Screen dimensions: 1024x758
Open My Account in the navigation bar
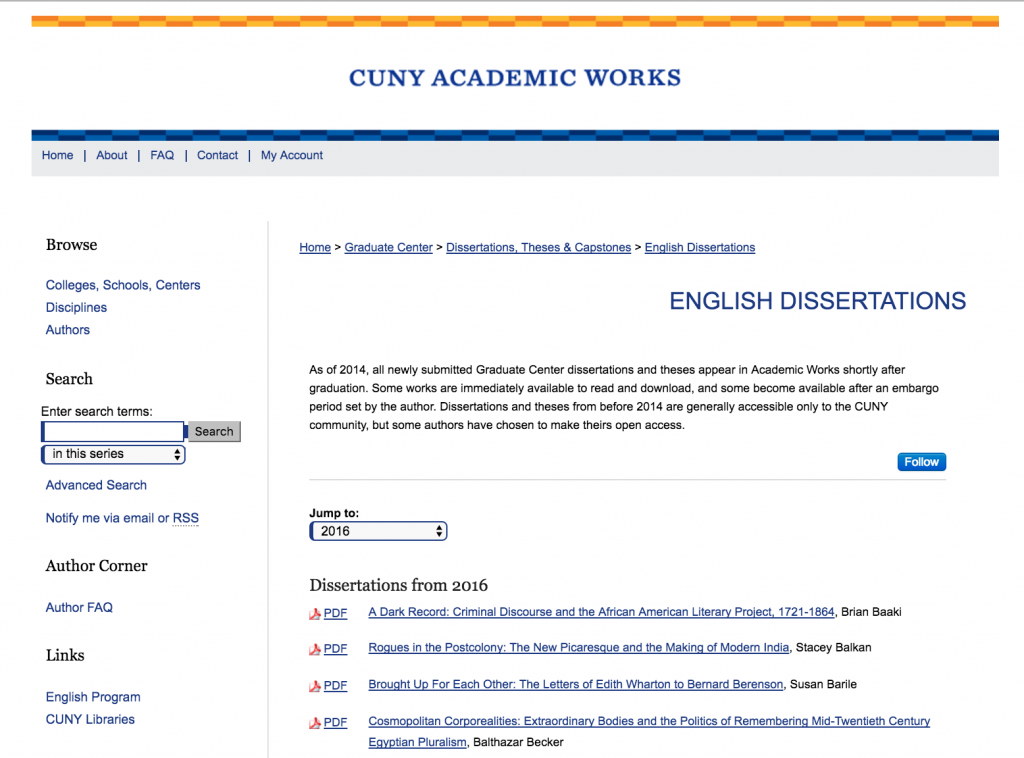point(292,155)
